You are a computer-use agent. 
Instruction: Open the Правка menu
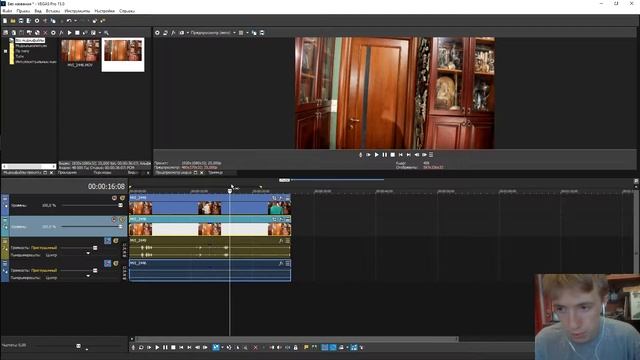pyautogui.click(x=23, y=11)
